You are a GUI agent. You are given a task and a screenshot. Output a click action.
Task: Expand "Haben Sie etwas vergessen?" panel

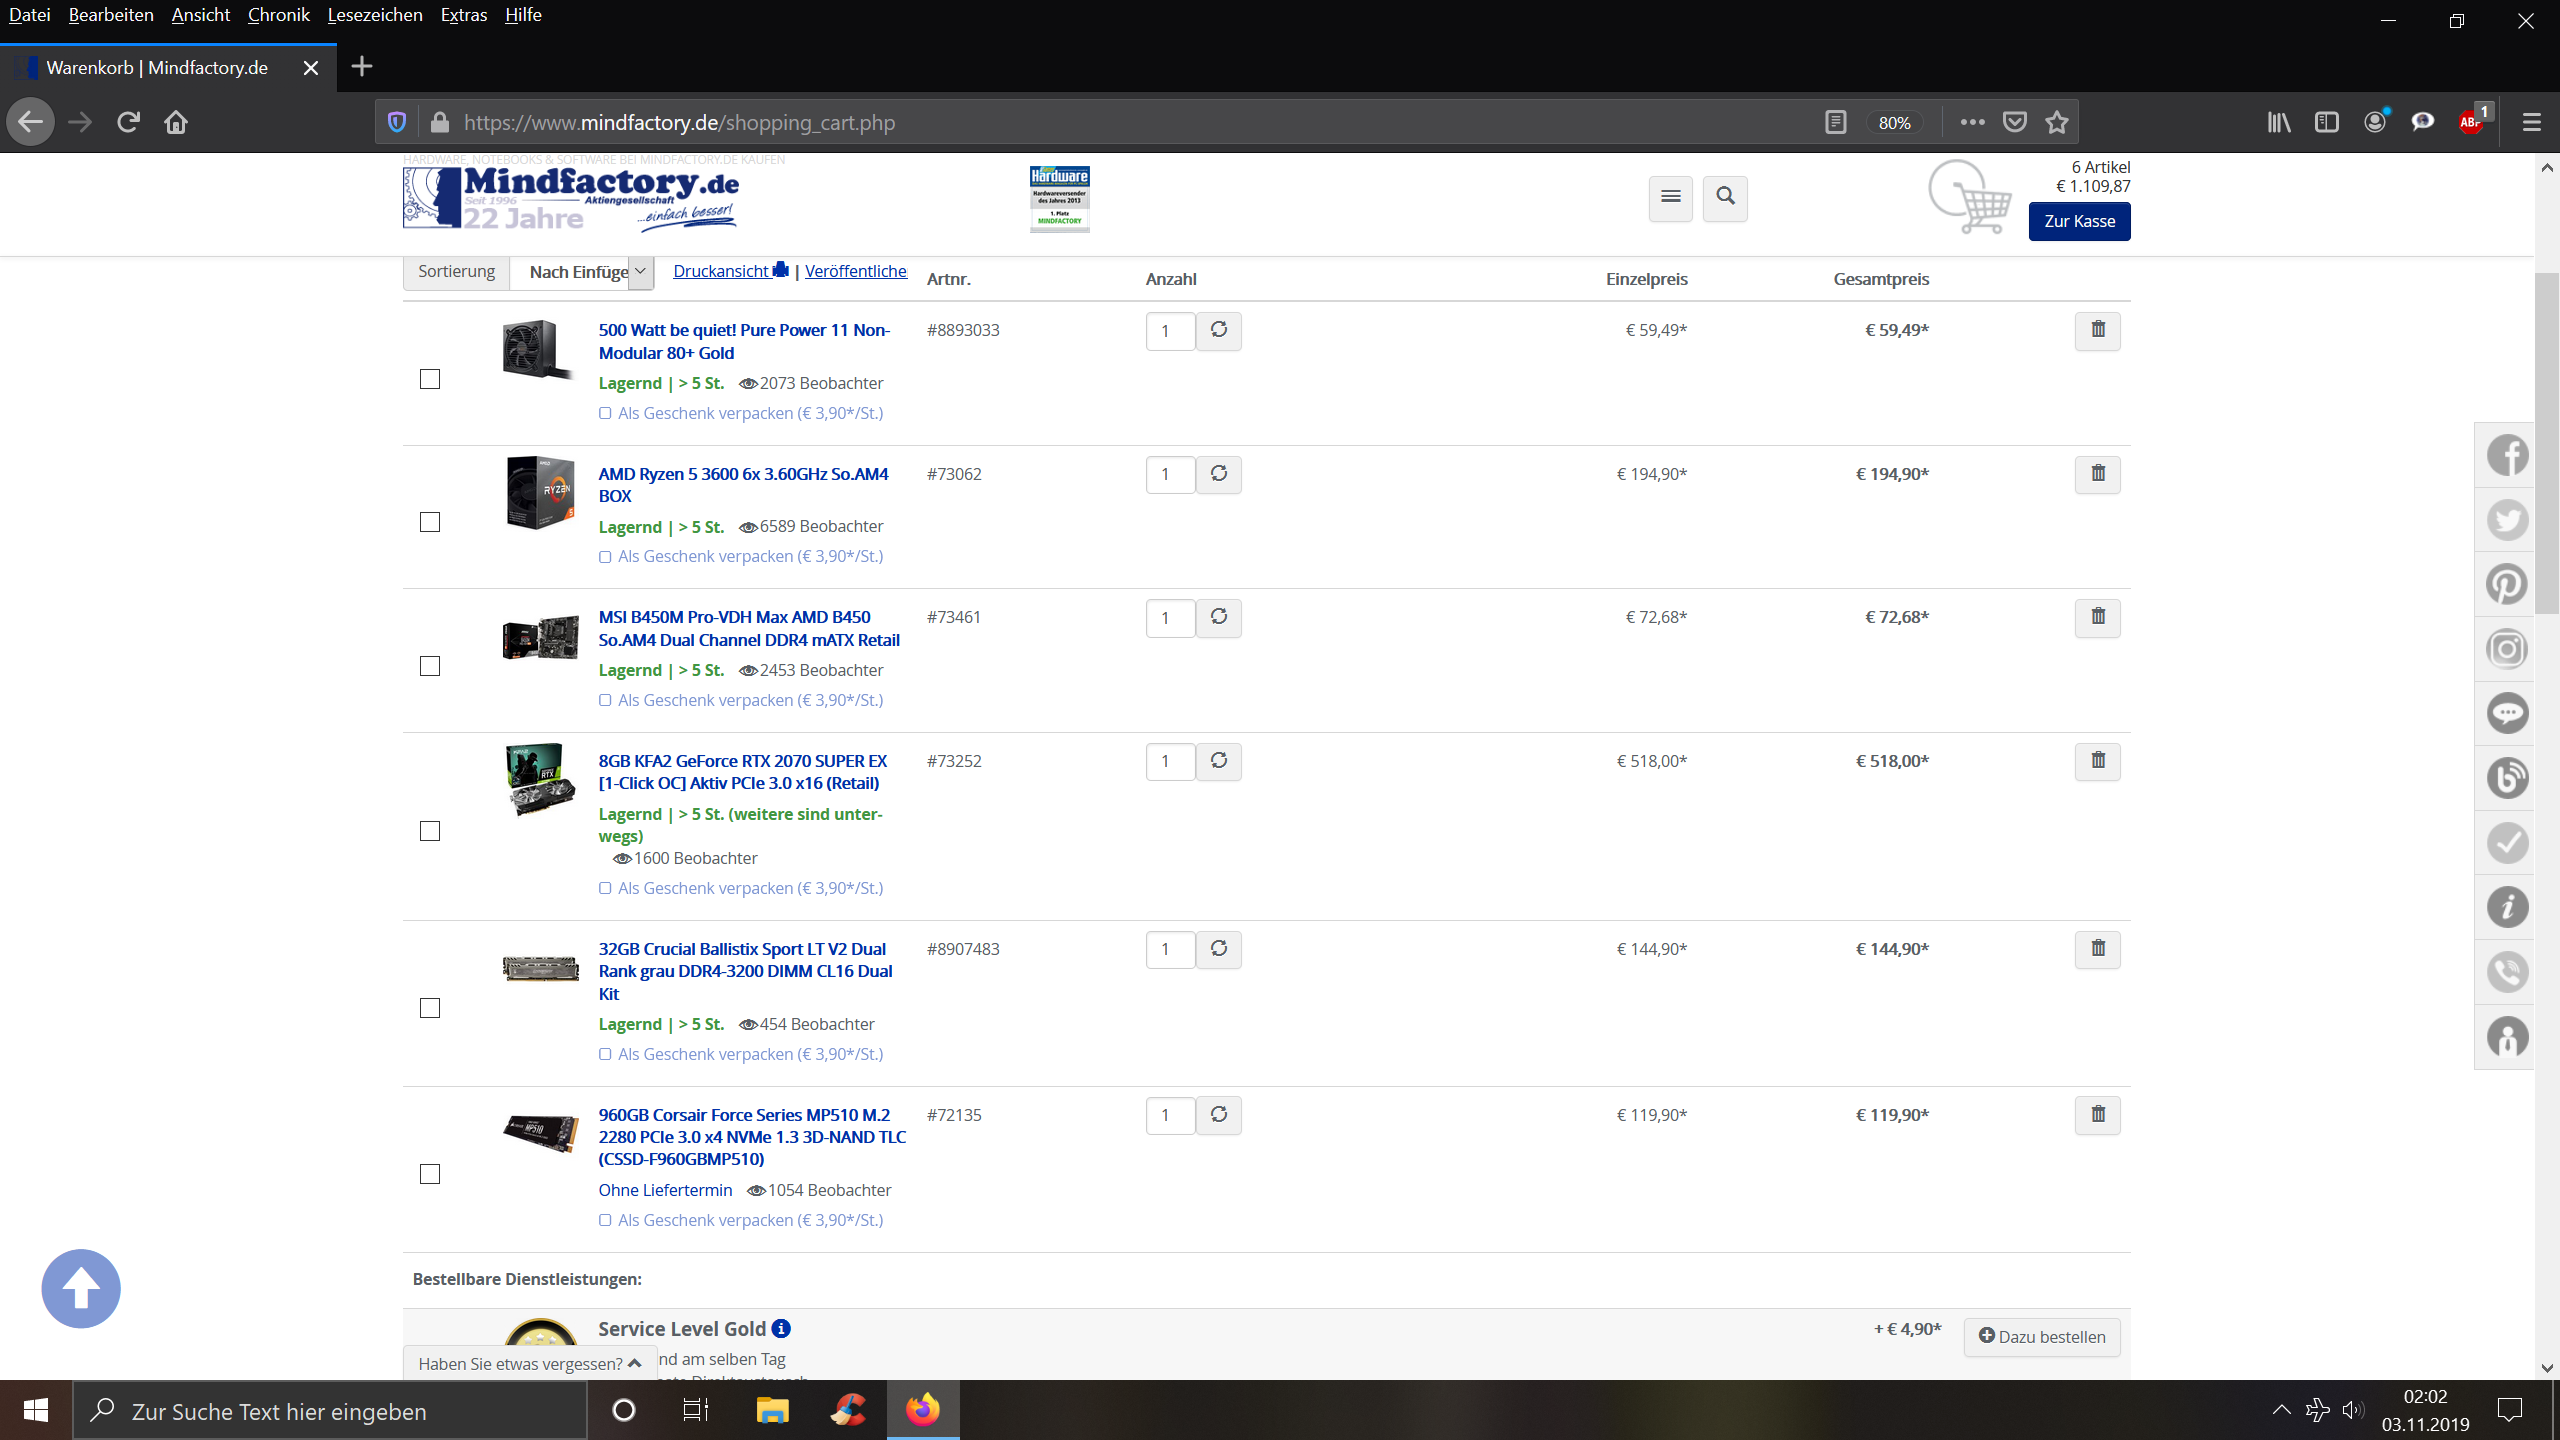click(529, 1363)
